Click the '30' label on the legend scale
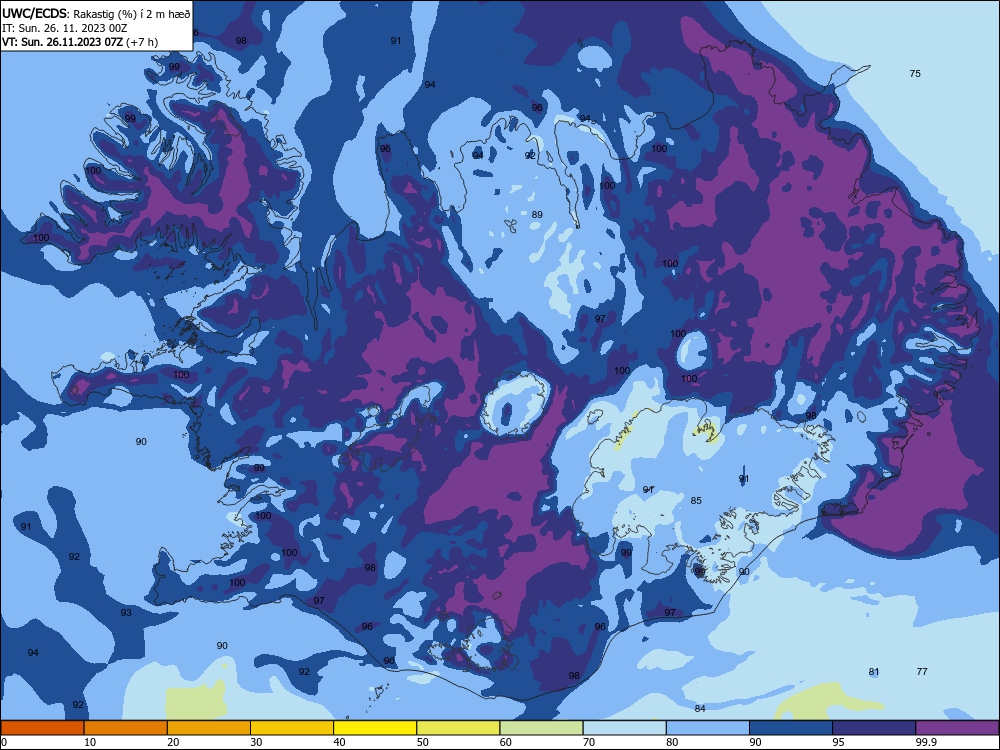 [256, 742]
